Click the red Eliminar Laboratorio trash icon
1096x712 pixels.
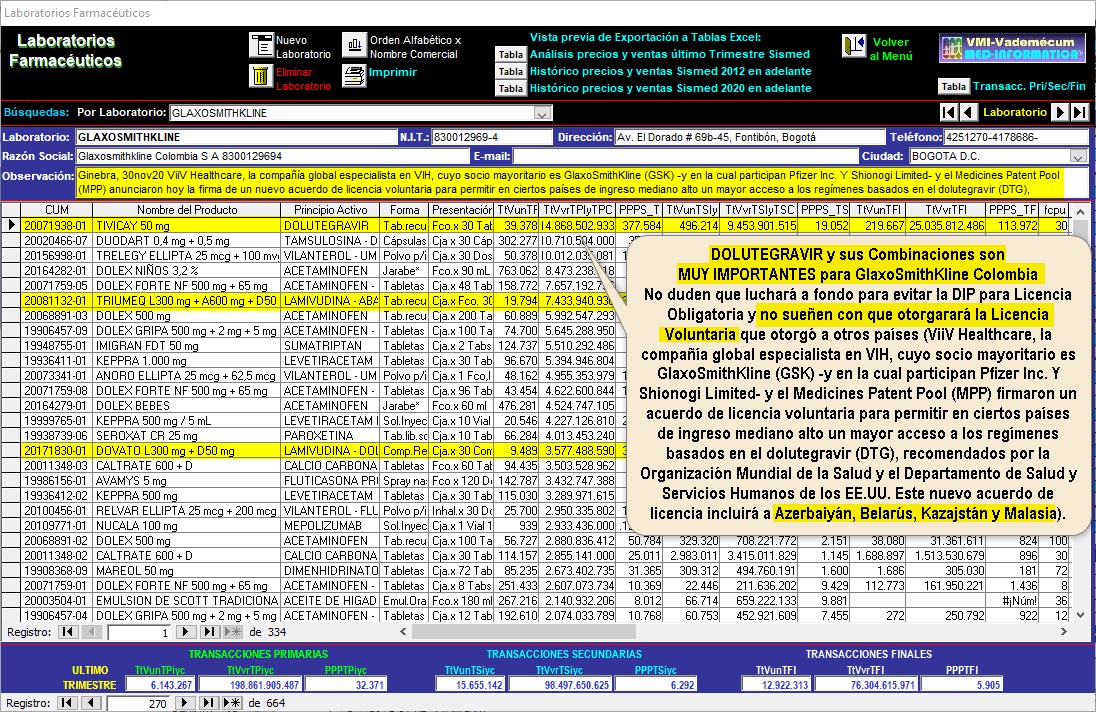(260, 76)
